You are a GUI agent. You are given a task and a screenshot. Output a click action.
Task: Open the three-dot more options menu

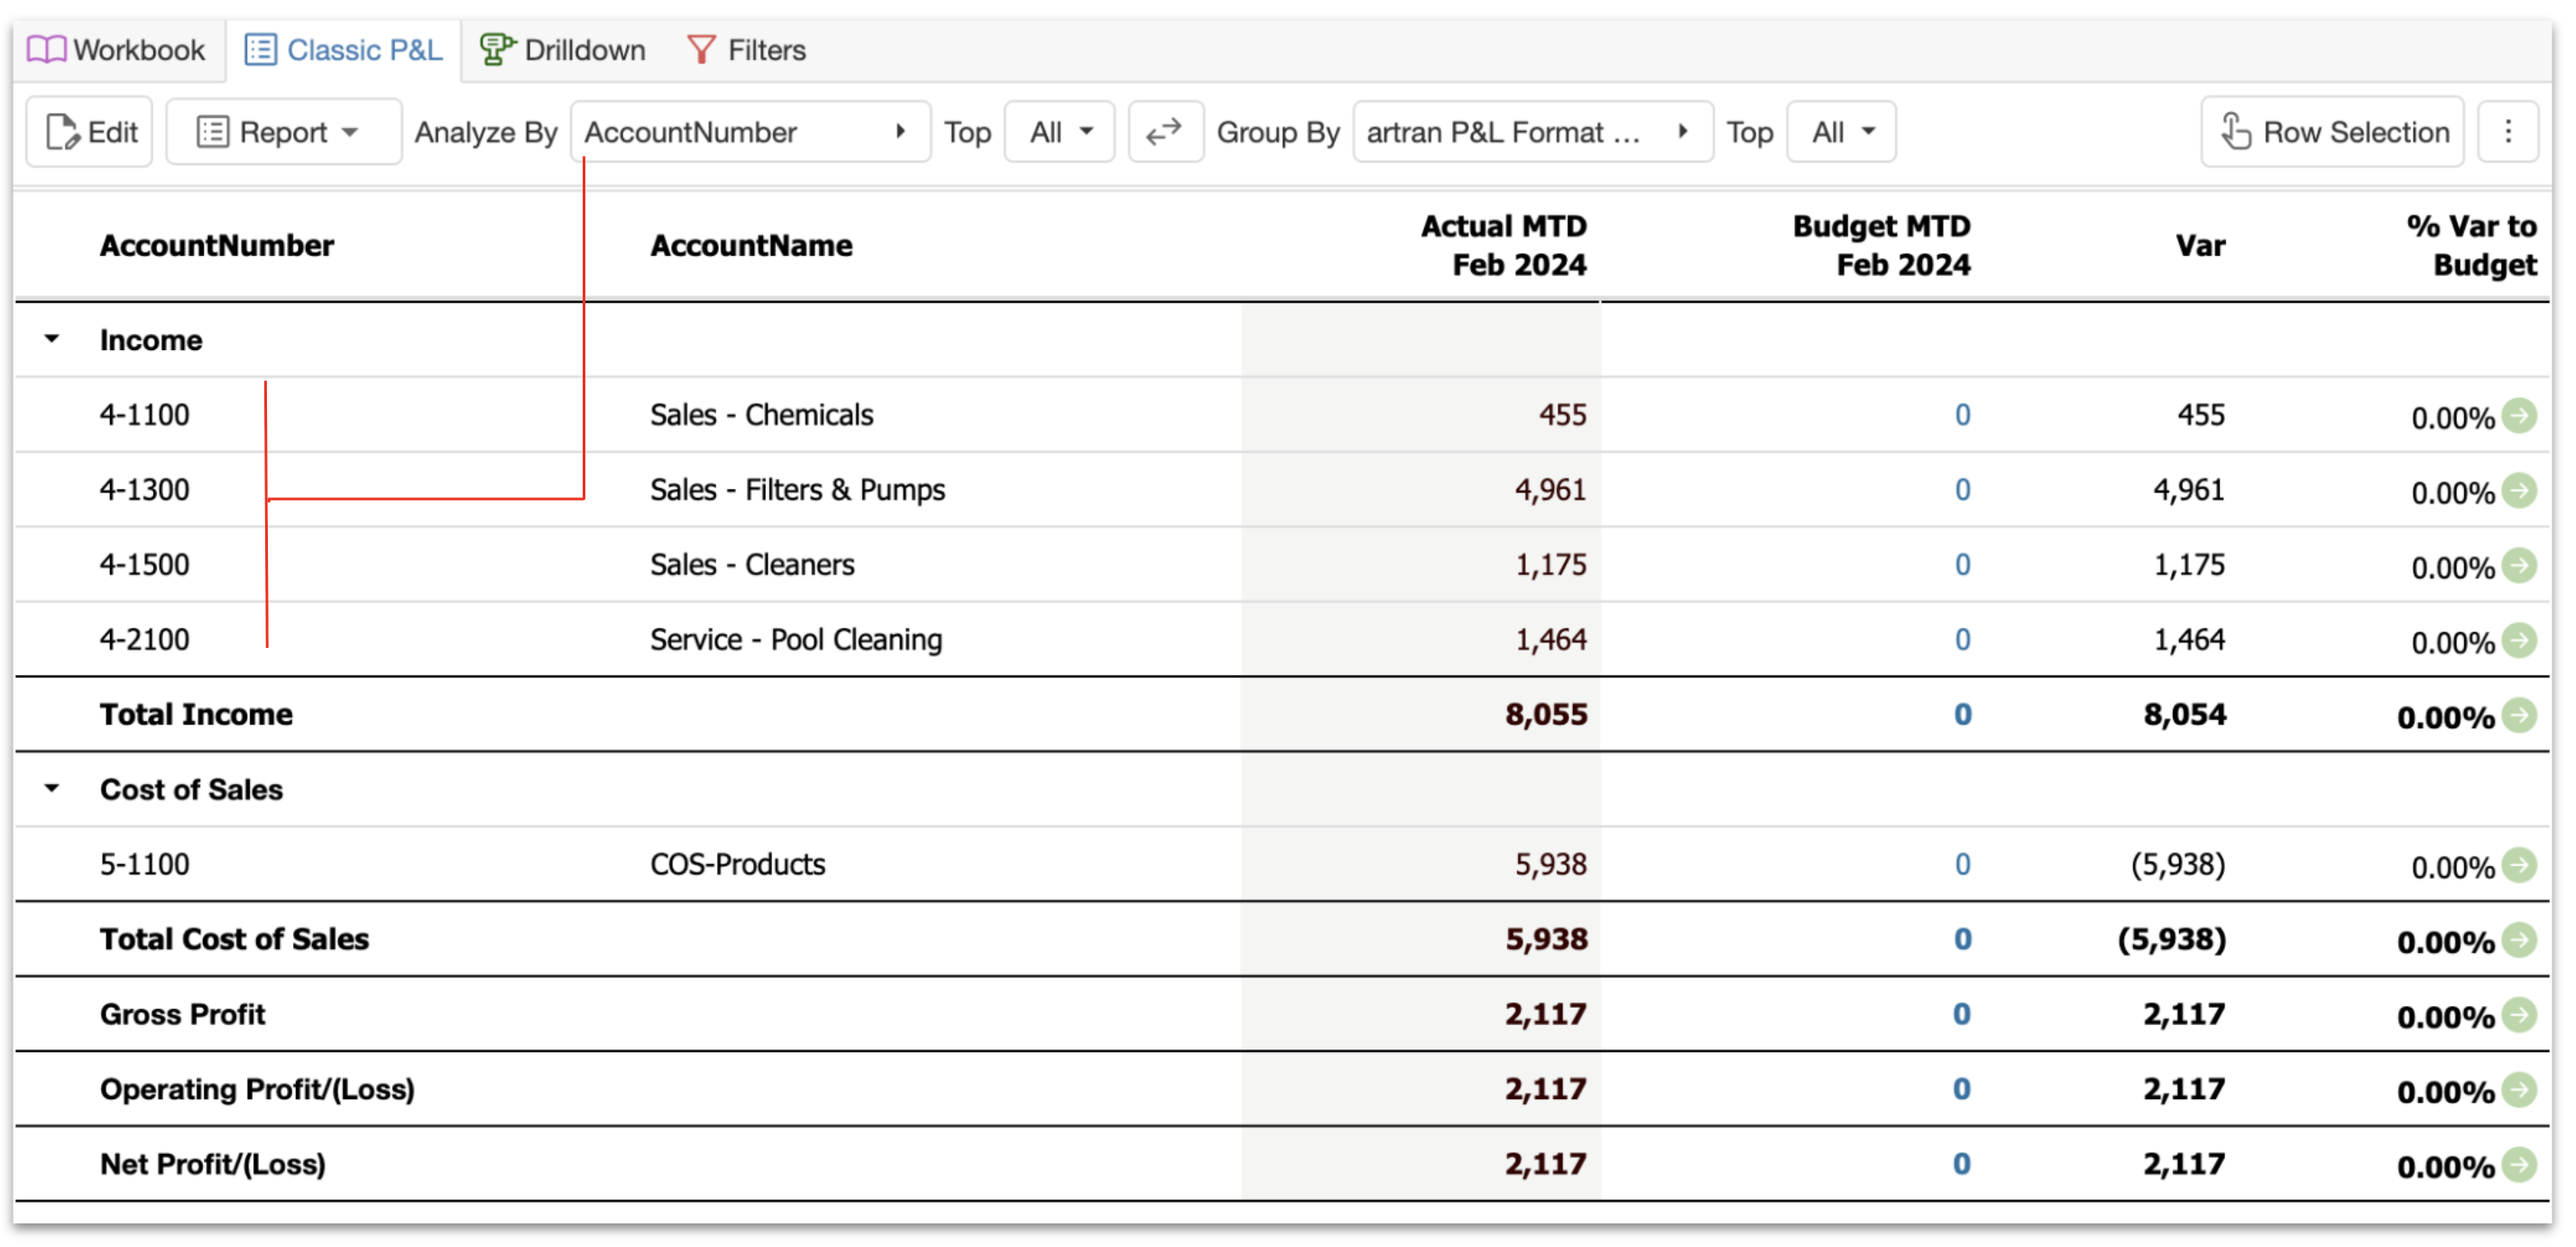tap(2507, 131)
